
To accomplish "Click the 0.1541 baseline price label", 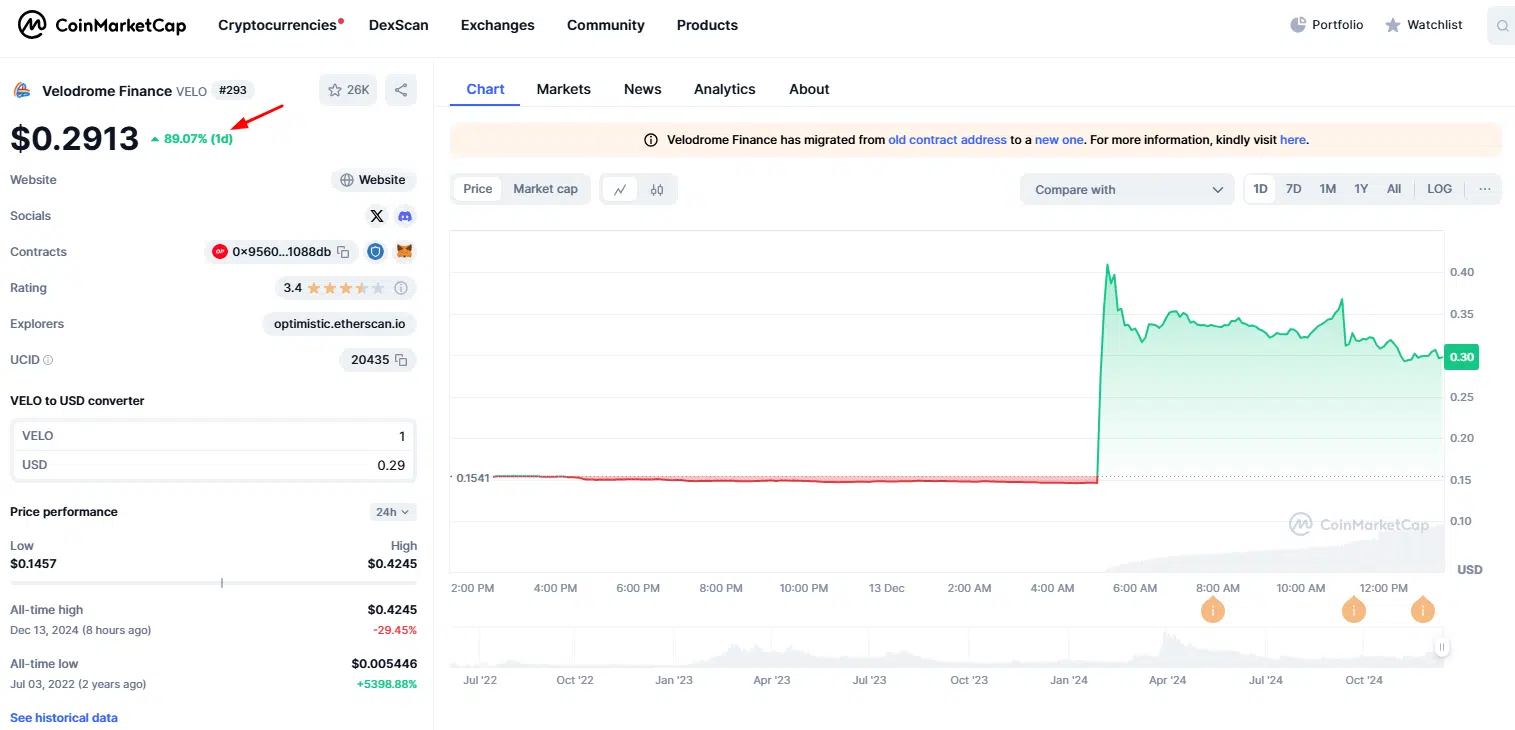I will pos(472,478).
